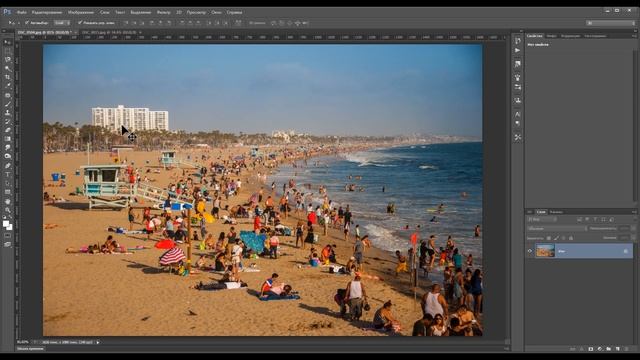The image size is (640, 360).
Task: Change screen mode from toolbar bottom
Action: tap(7, 244)
